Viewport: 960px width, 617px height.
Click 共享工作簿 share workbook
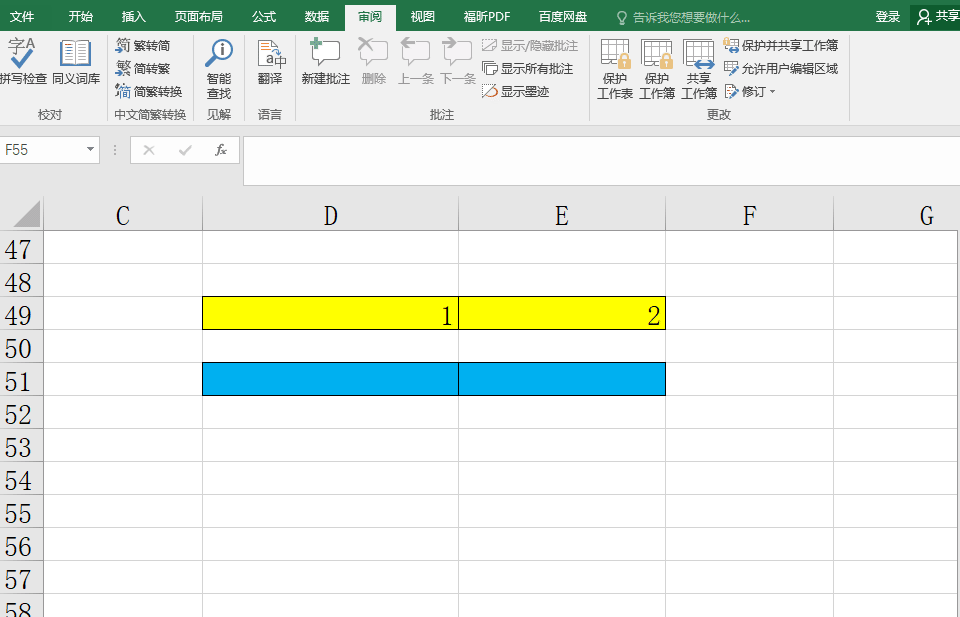[x=699, y=69]
